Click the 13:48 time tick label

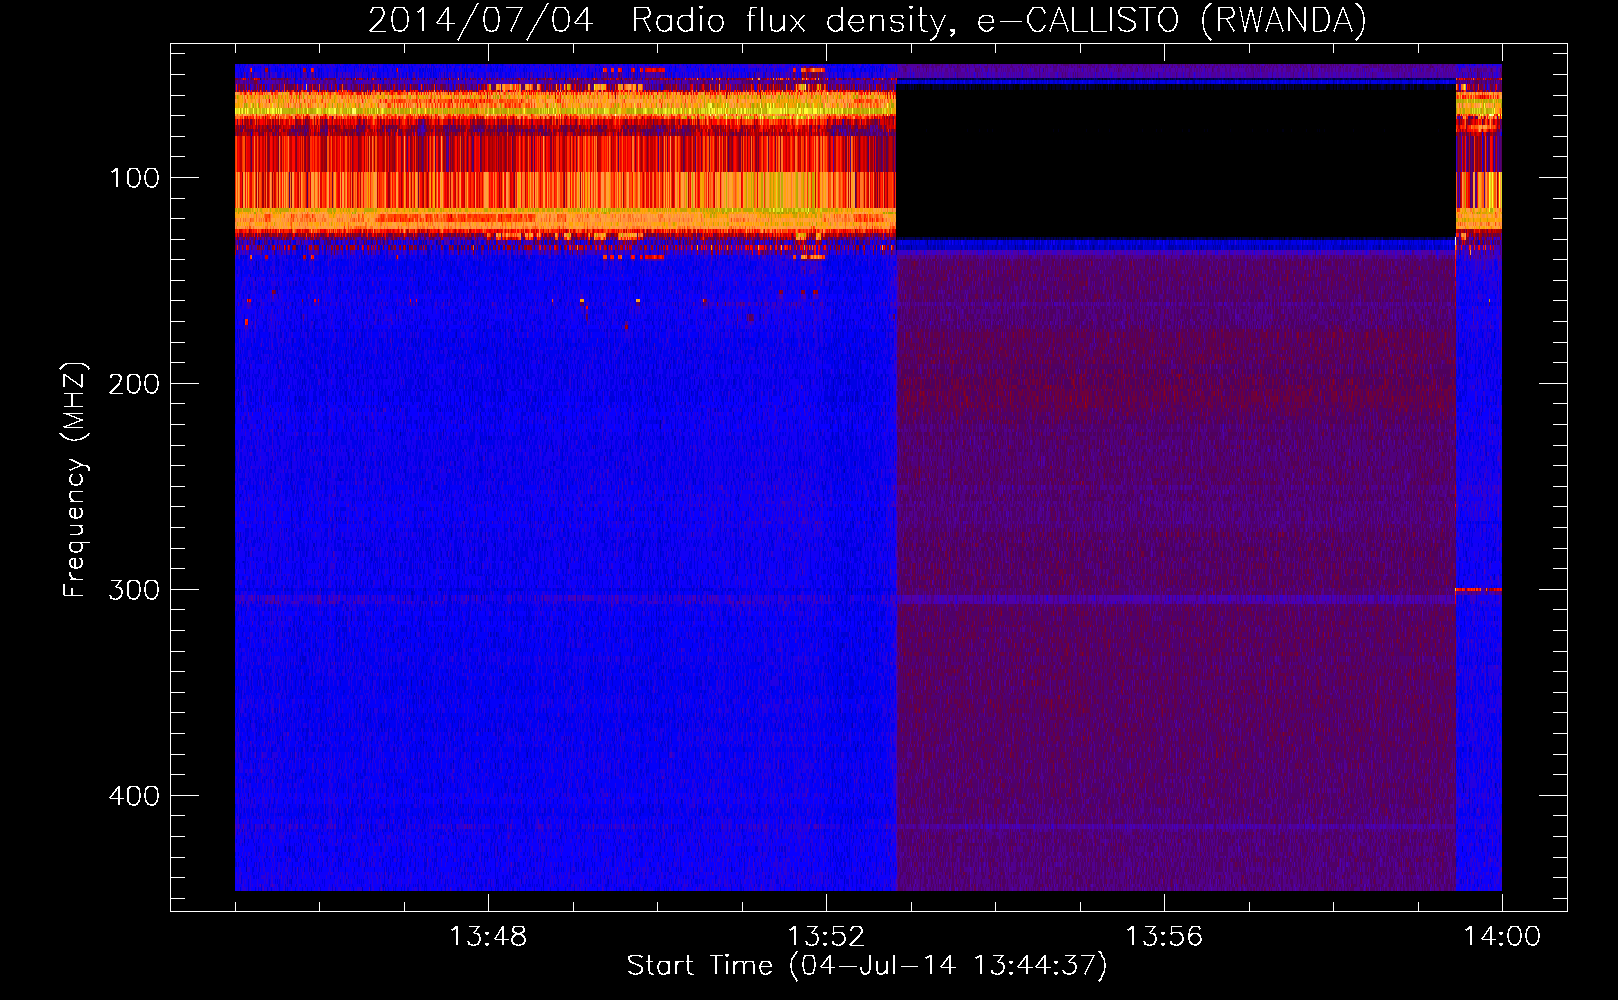tap(487, 937)
